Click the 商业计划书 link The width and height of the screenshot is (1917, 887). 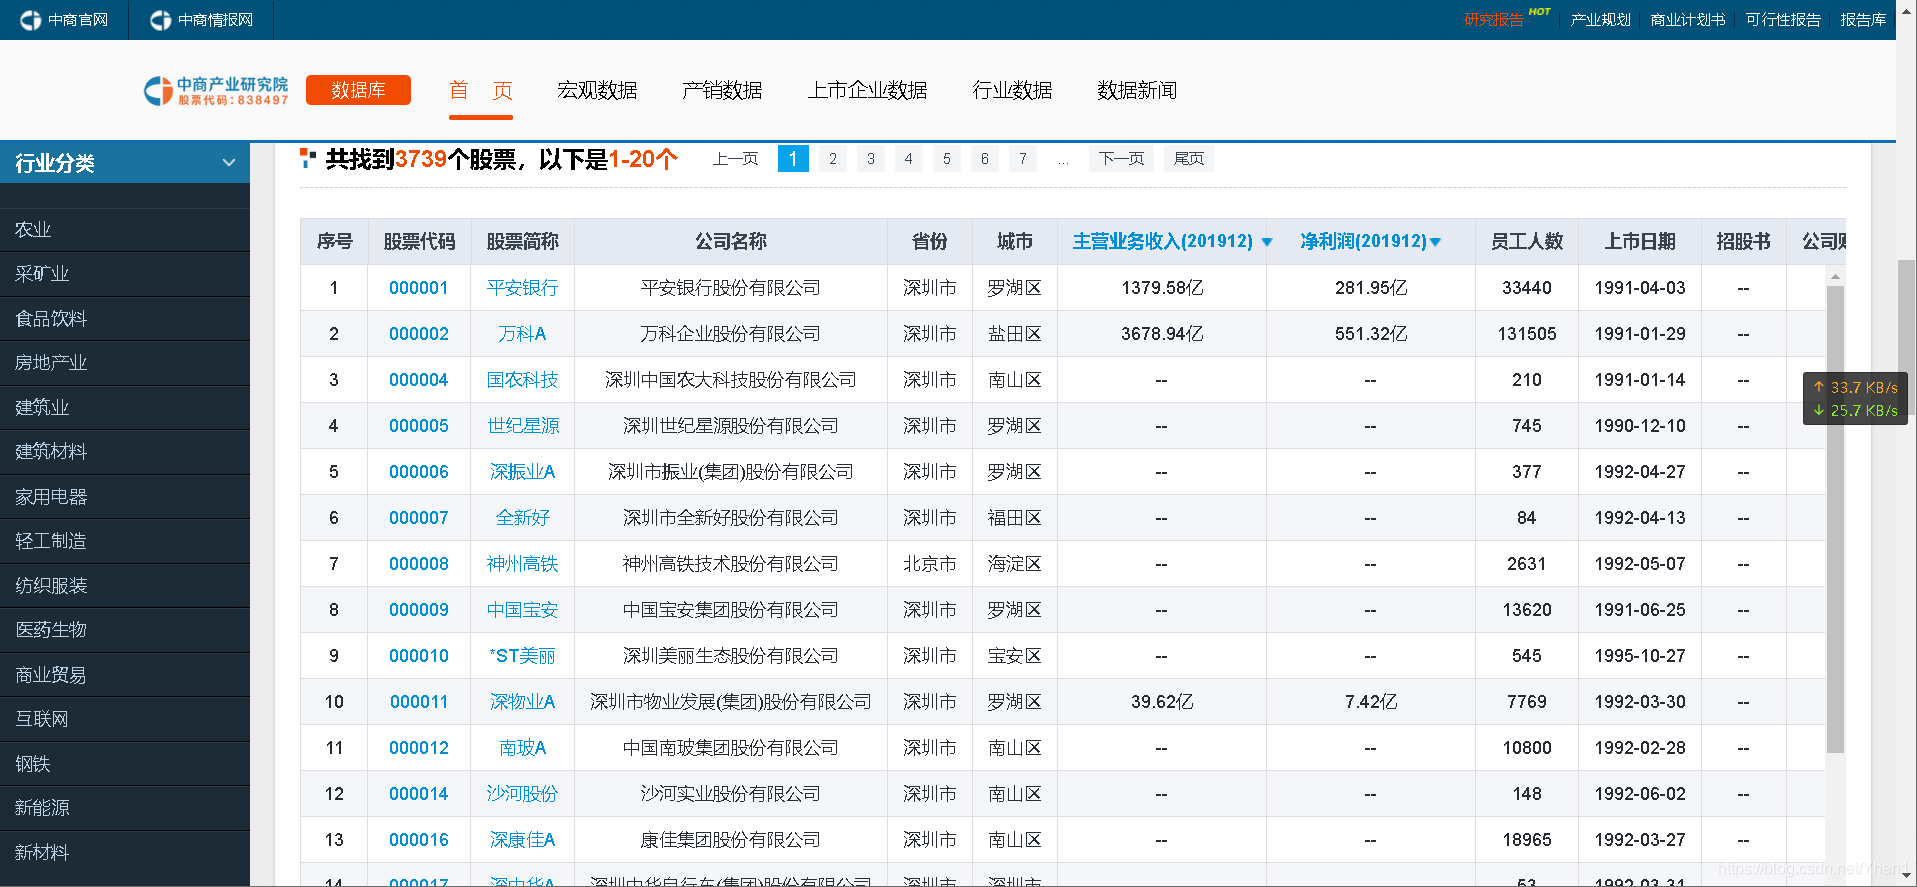click(x=1687, y=20)
